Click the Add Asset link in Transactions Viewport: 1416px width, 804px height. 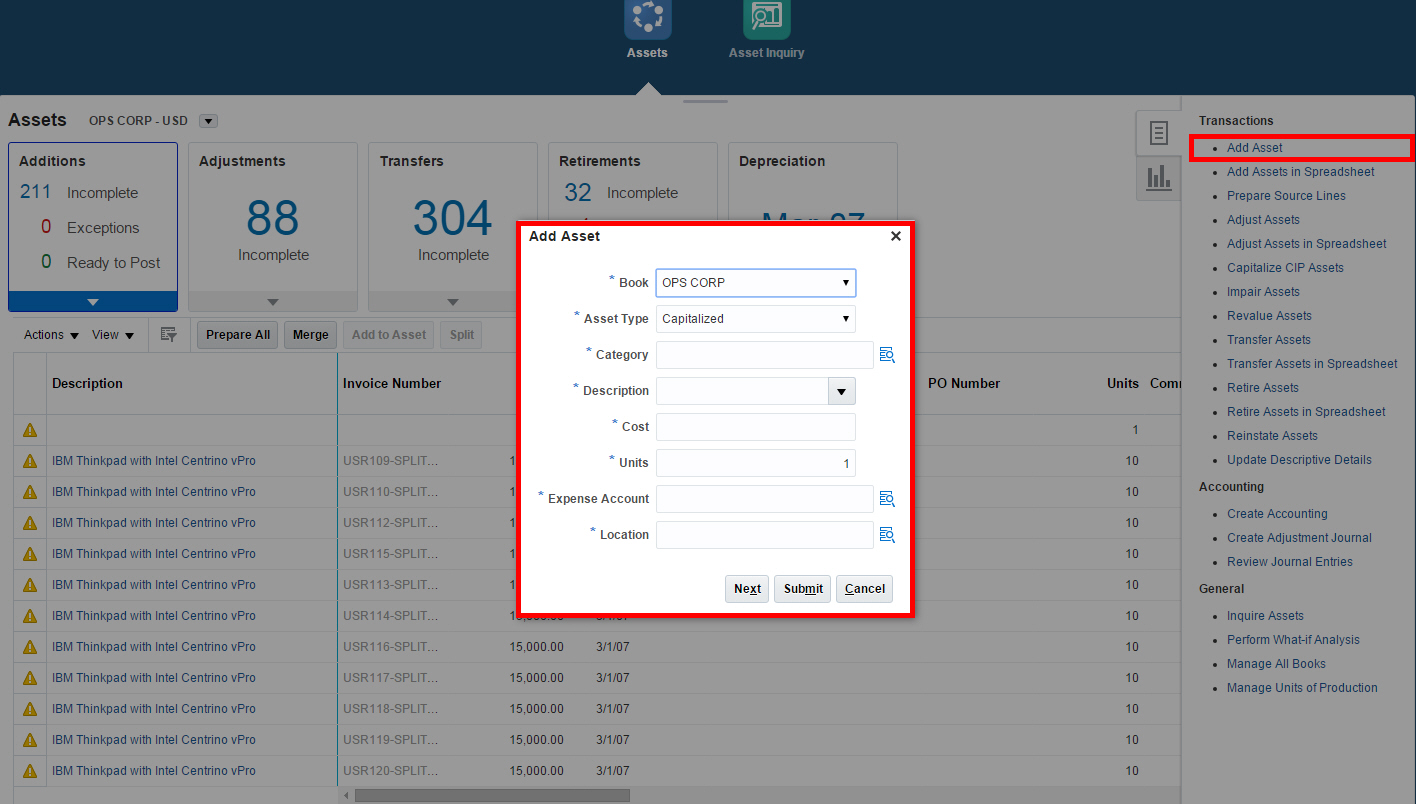[1255, 148]
